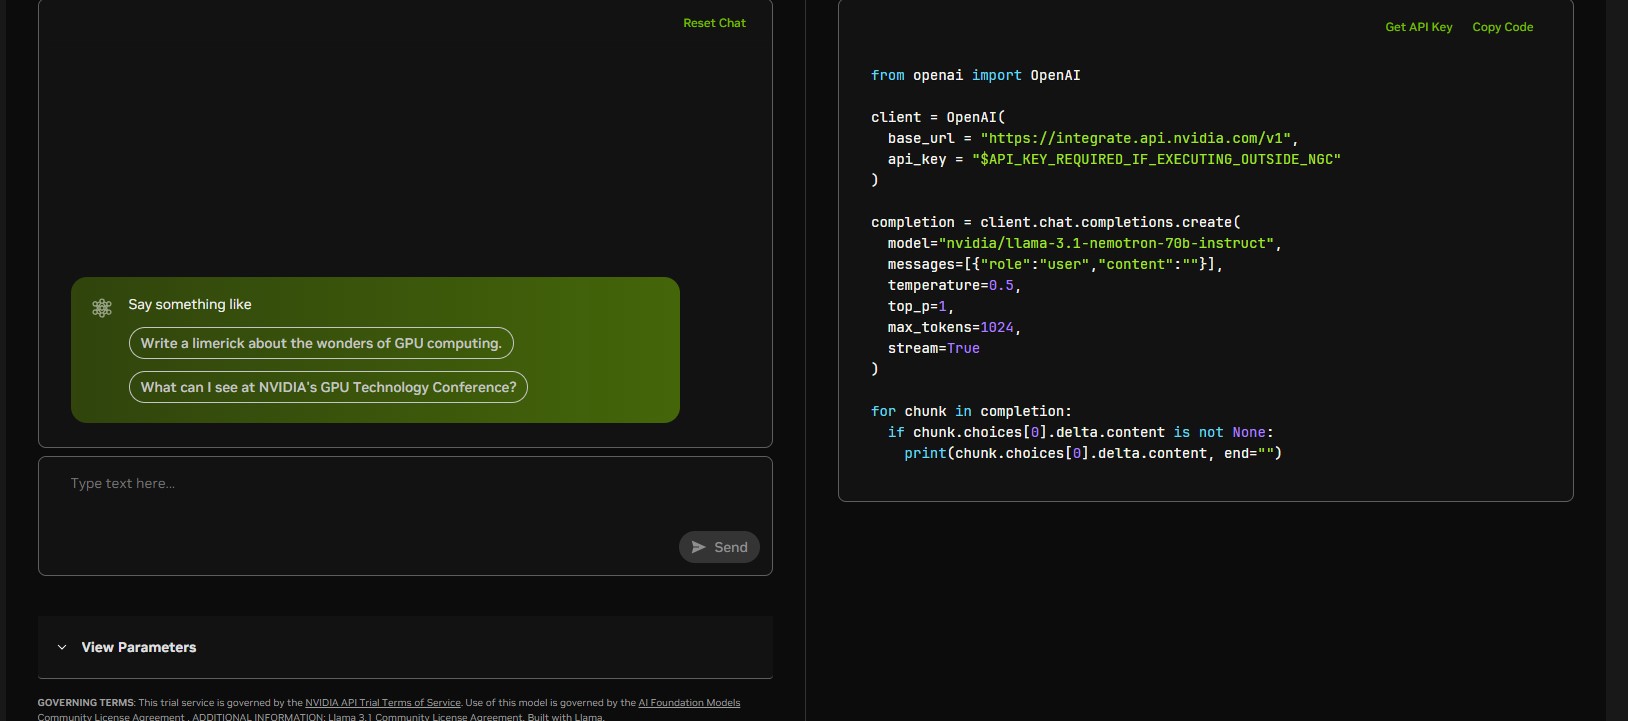Choose the GPU Technology Conference prompt suggestion
1628x721 pixels.
(328, 387)
